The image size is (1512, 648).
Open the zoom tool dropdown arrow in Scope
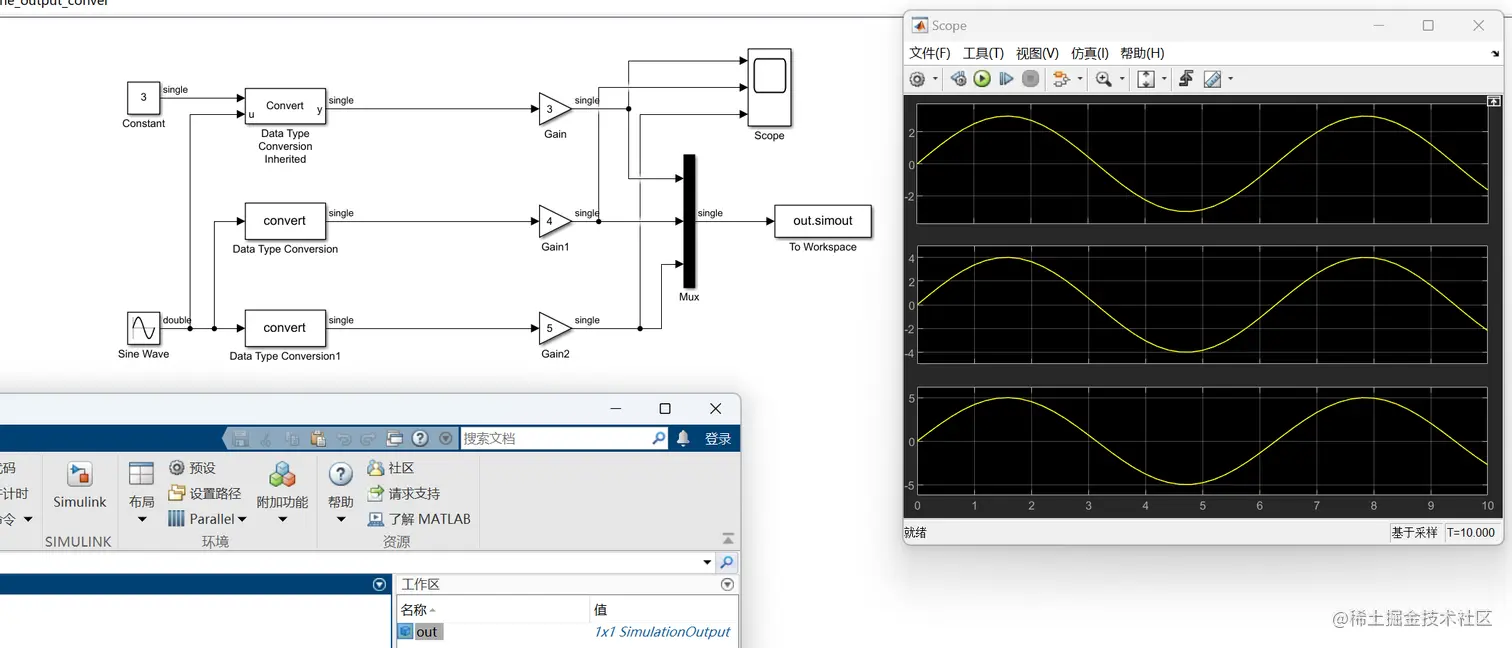click(x=1122, y=79)
